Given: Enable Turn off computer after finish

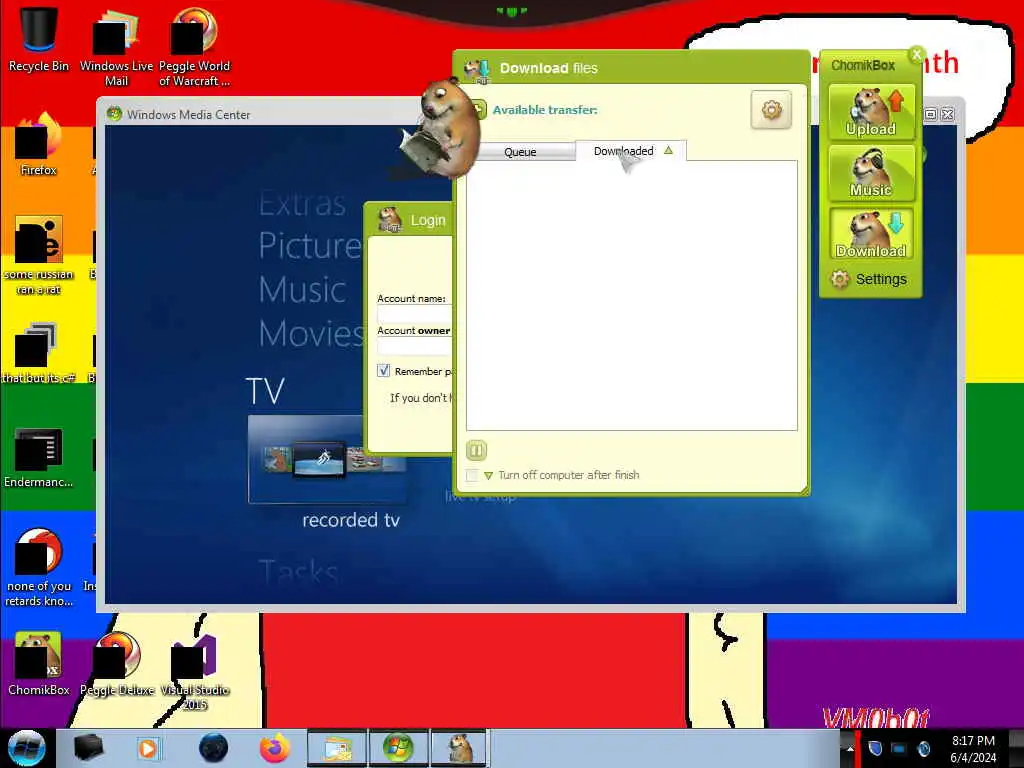Looking at the screenshot, I should pyautogui.click(x=472, y=475).
